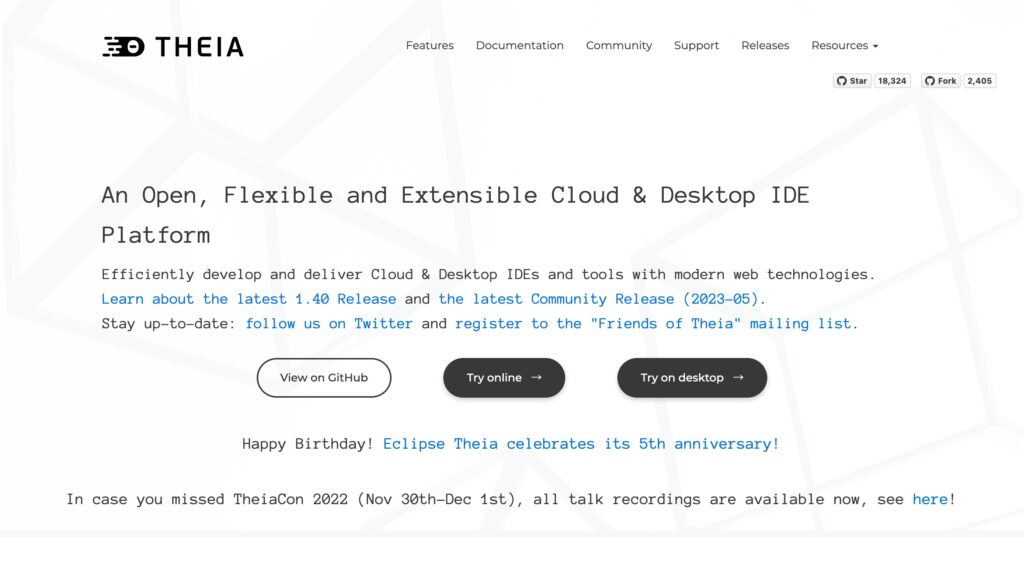Open the 5th anniversary celebration link
The height and width of the screenshot is (575, 1024).
(580, 443)
